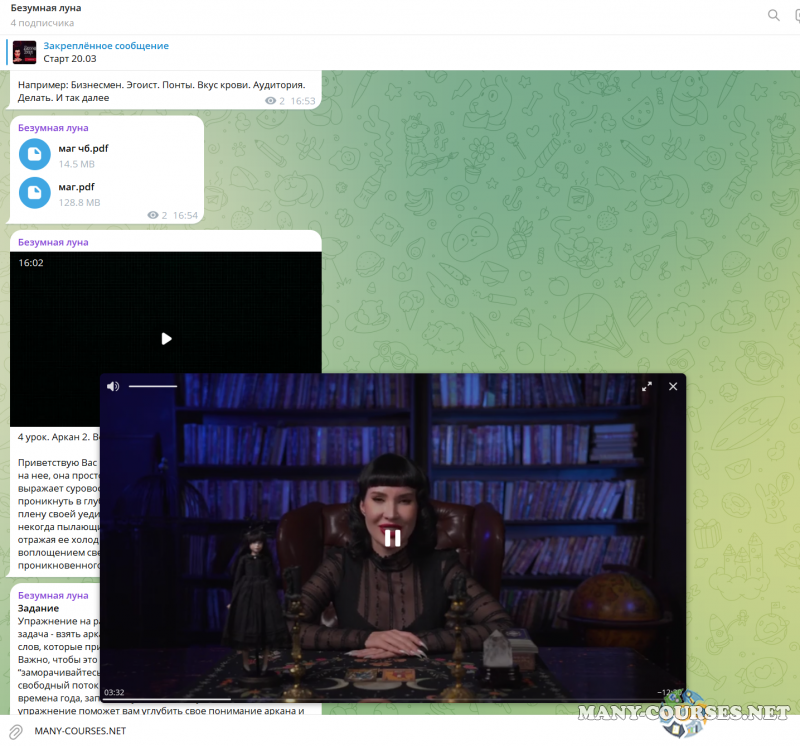Click the video progress bar
800x746 pixels.
[x=300, y=699]
